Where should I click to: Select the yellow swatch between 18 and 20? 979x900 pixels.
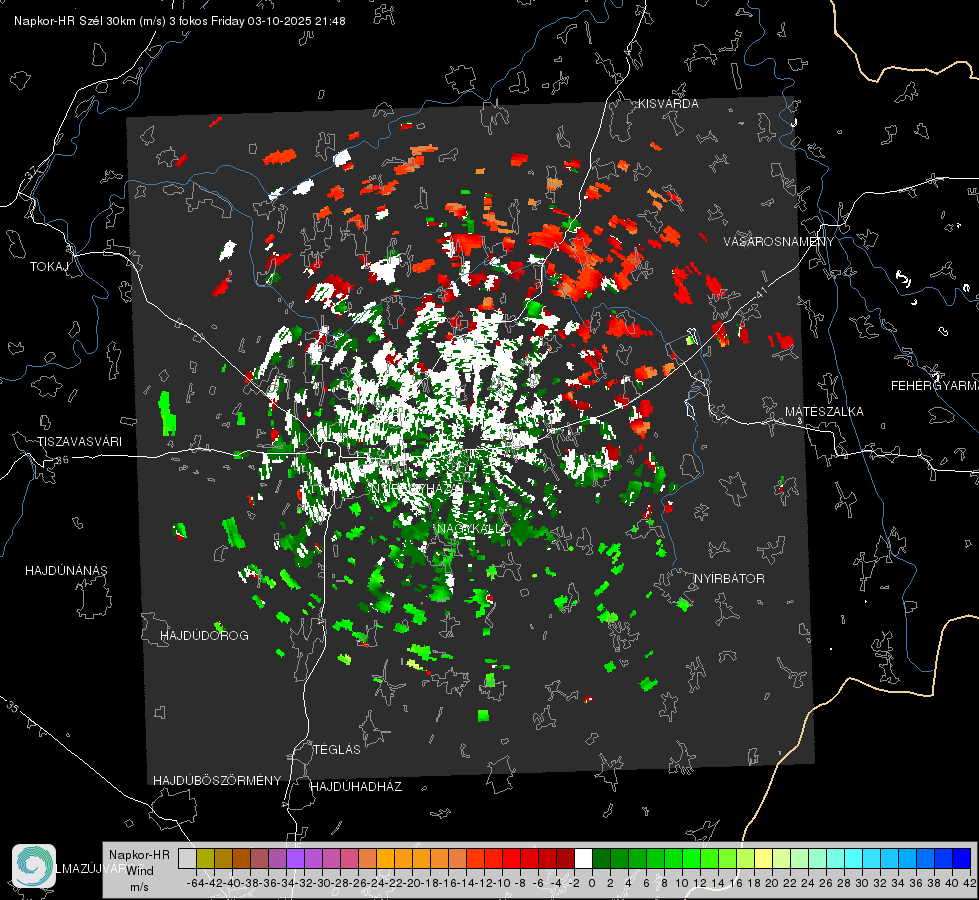point(763,858)
